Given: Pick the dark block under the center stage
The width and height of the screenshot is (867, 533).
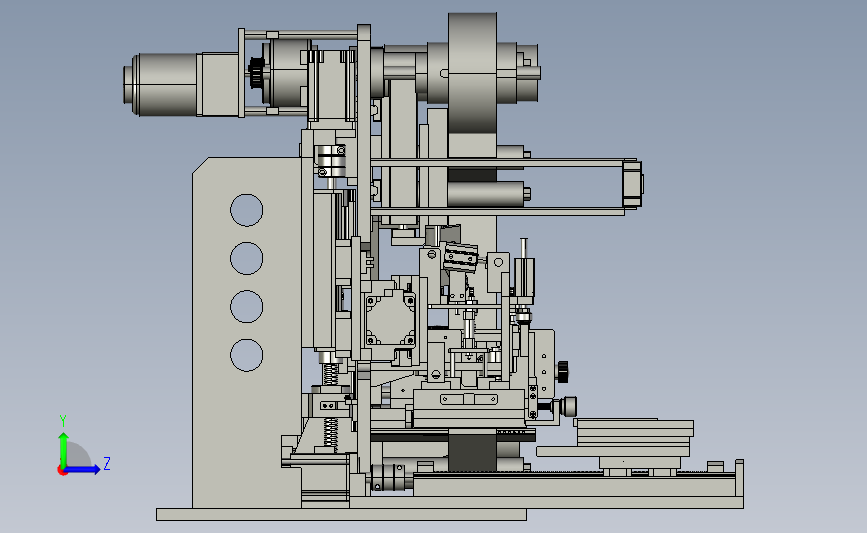Looking at the screenshot, I should pos(472,452).
